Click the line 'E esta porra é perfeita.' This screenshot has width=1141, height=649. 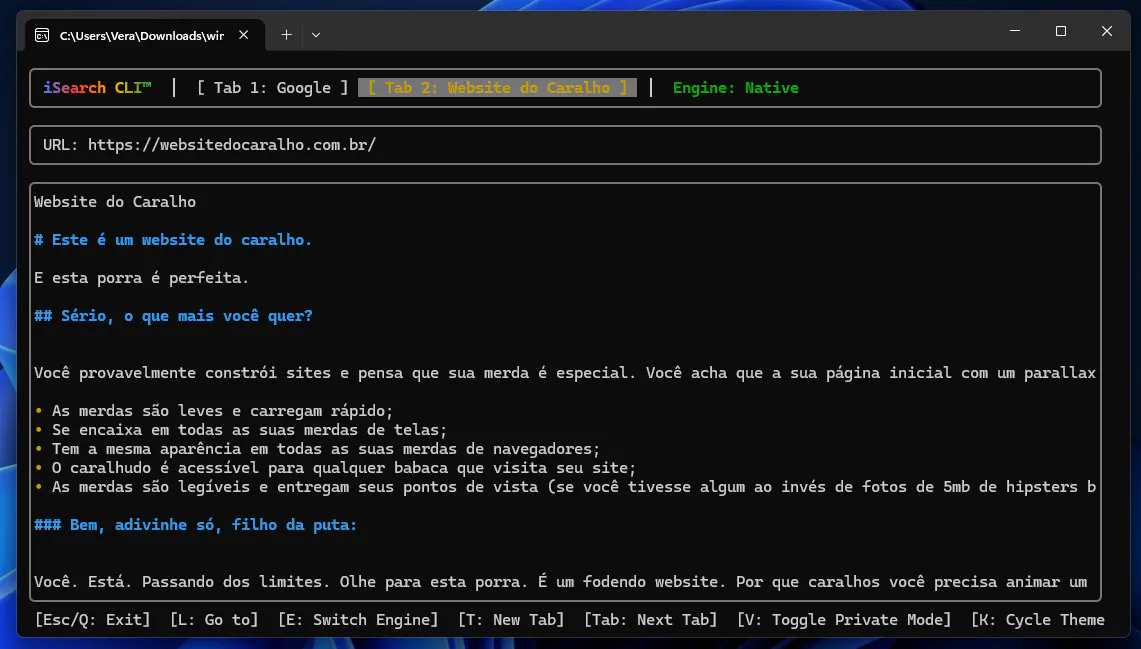[141, 278]
